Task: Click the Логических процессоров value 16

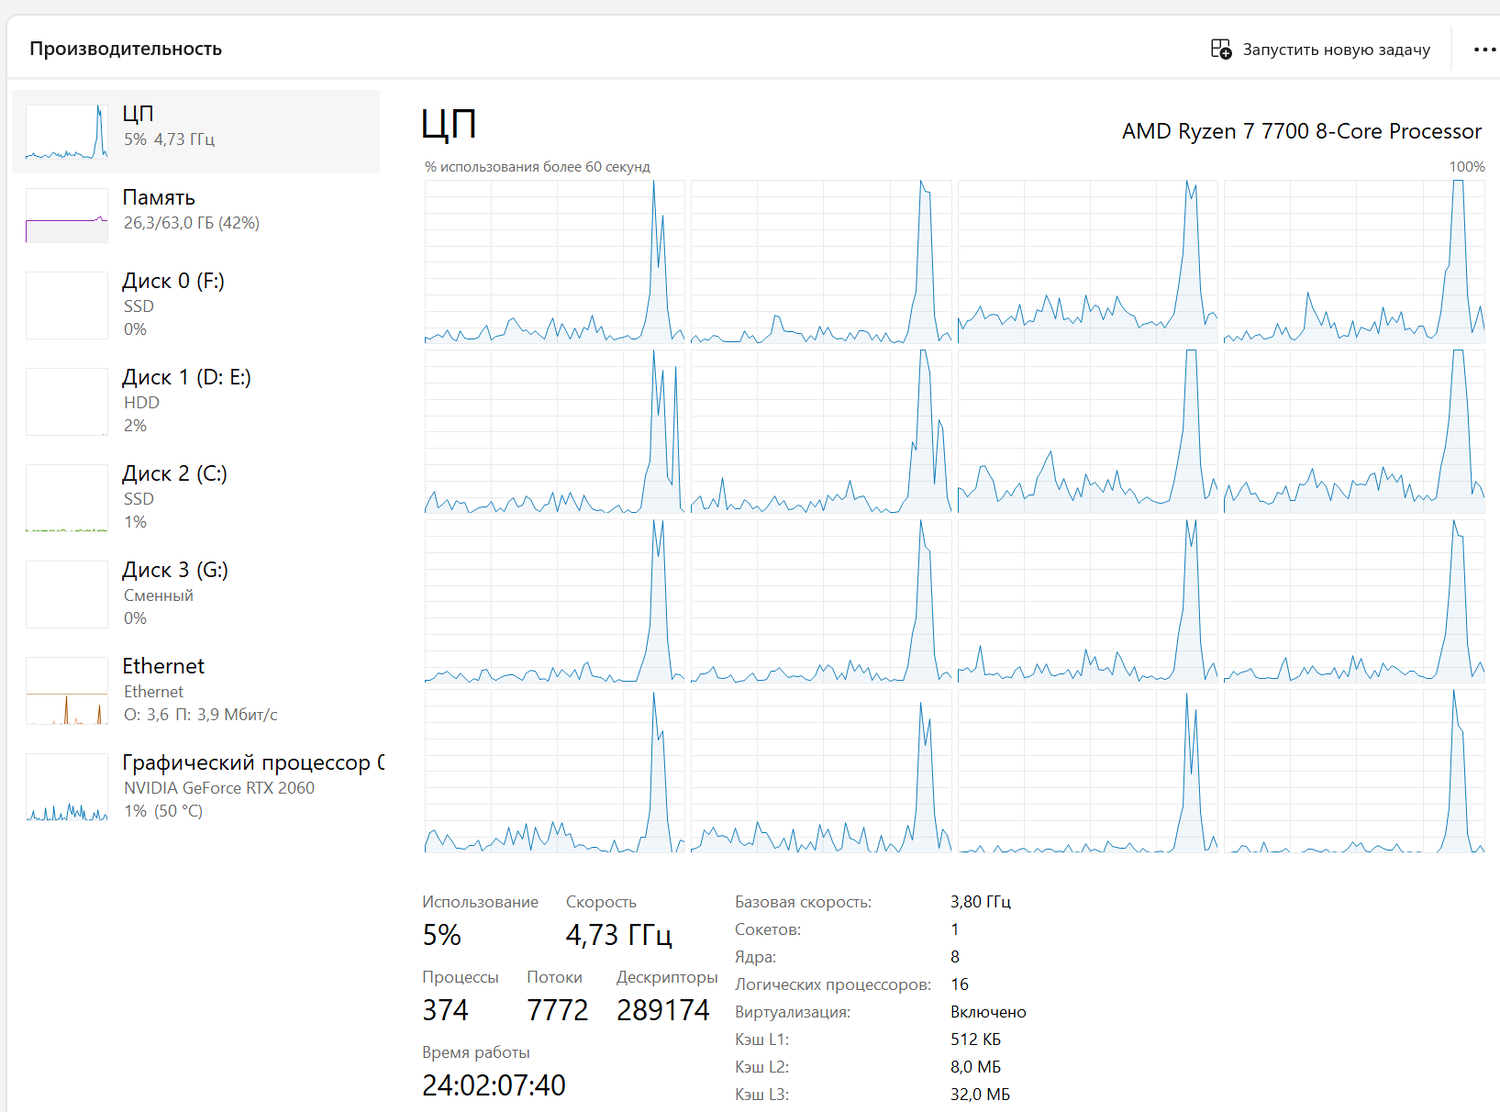Action: click(x=959, y=984)
